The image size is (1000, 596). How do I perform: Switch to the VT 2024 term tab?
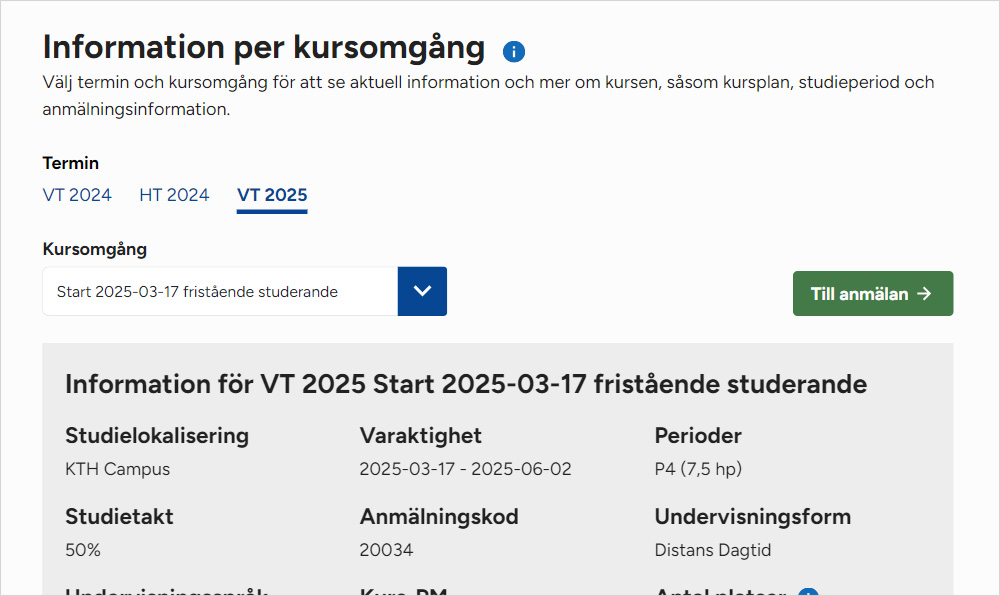(77, 195)
